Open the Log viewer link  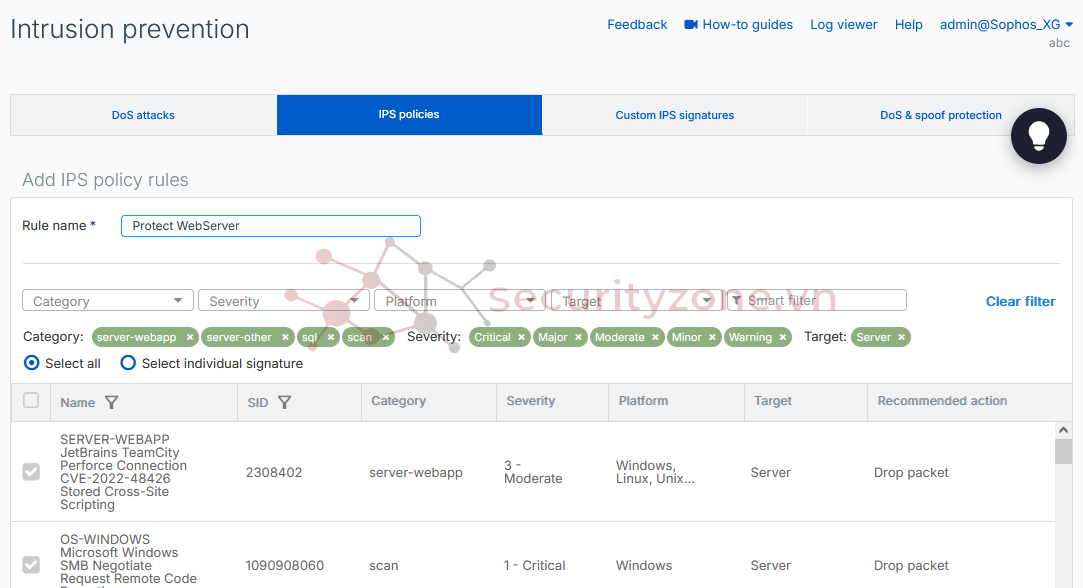click(843, 25)
